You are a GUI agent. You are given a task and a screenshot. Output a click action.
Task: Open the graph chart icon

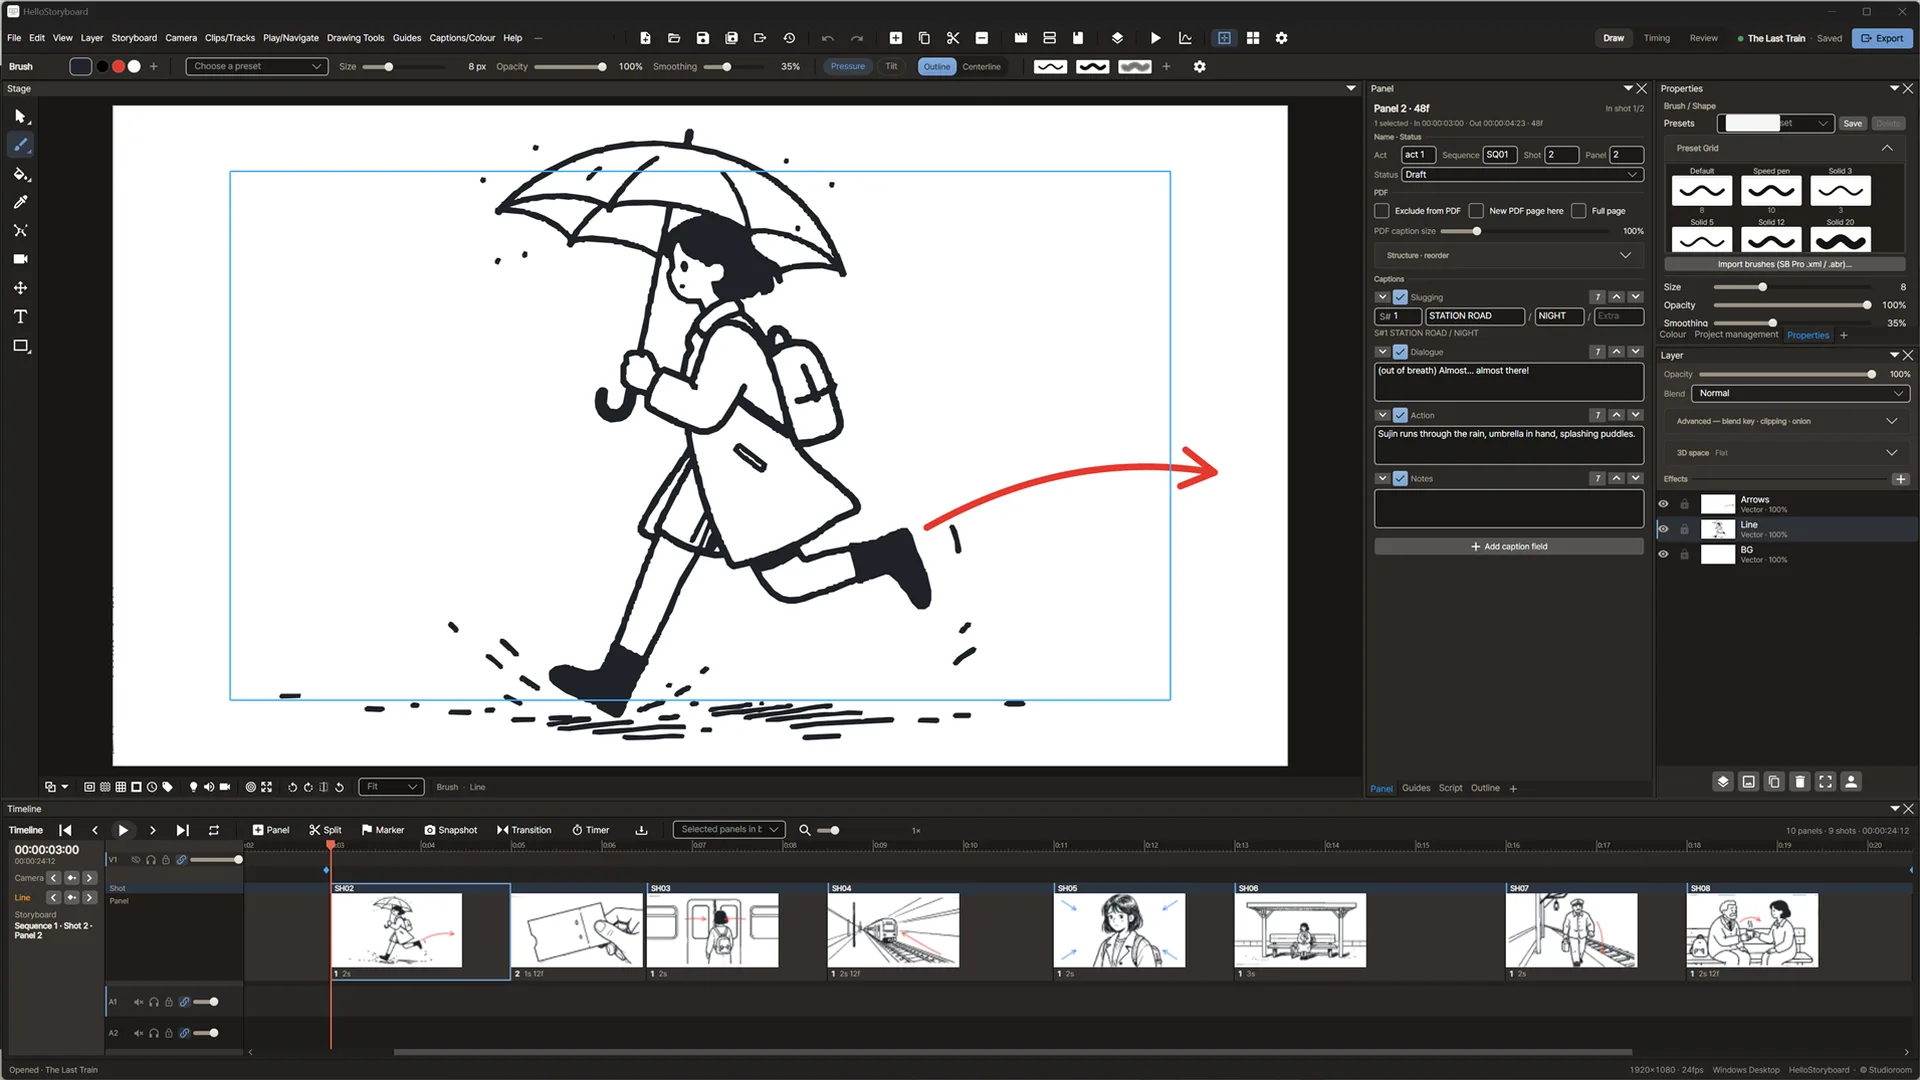pos(1185,38)
